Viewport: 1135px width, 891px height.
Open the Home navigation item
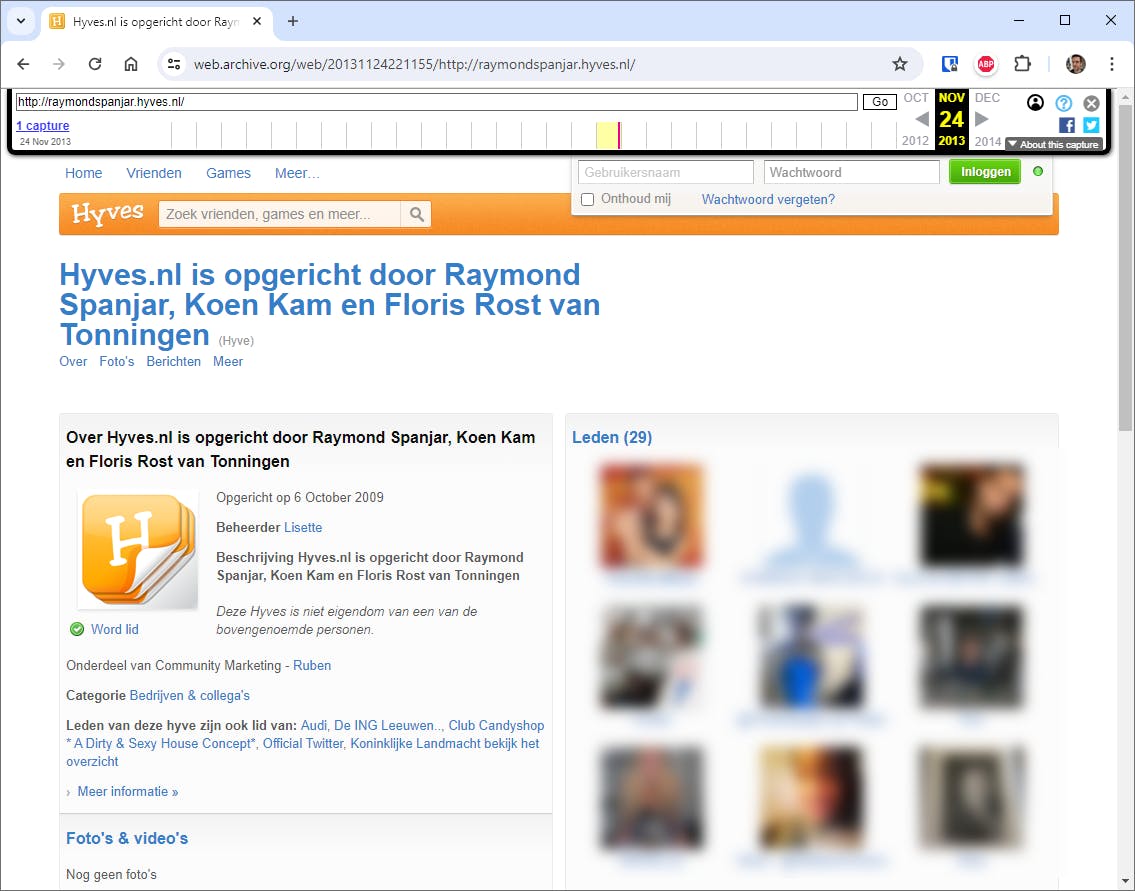83,173
